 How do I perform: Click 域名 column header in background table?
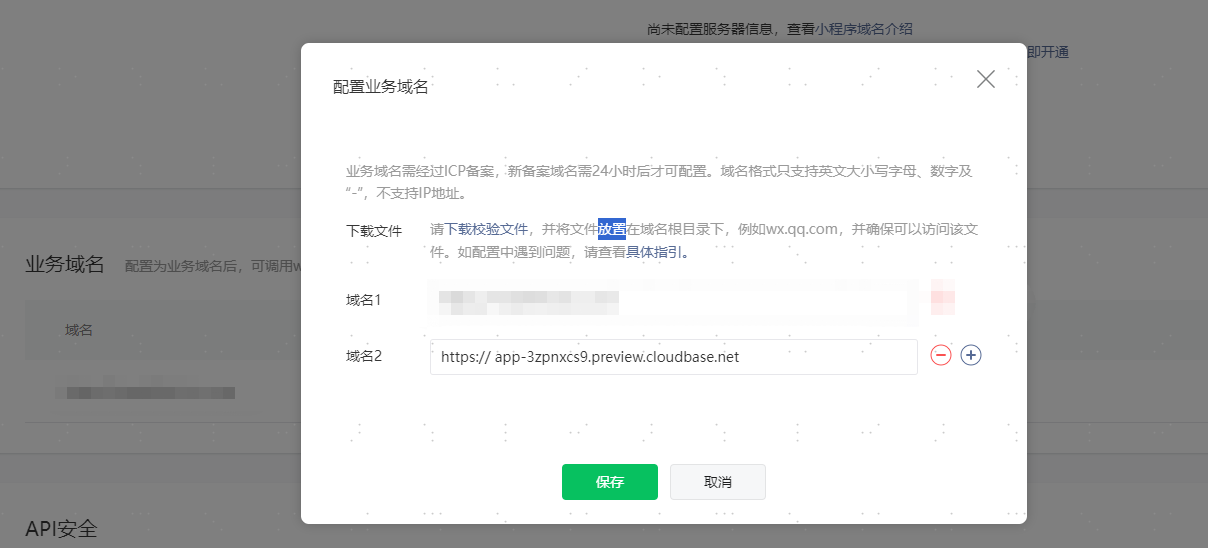tap(79, 330)
